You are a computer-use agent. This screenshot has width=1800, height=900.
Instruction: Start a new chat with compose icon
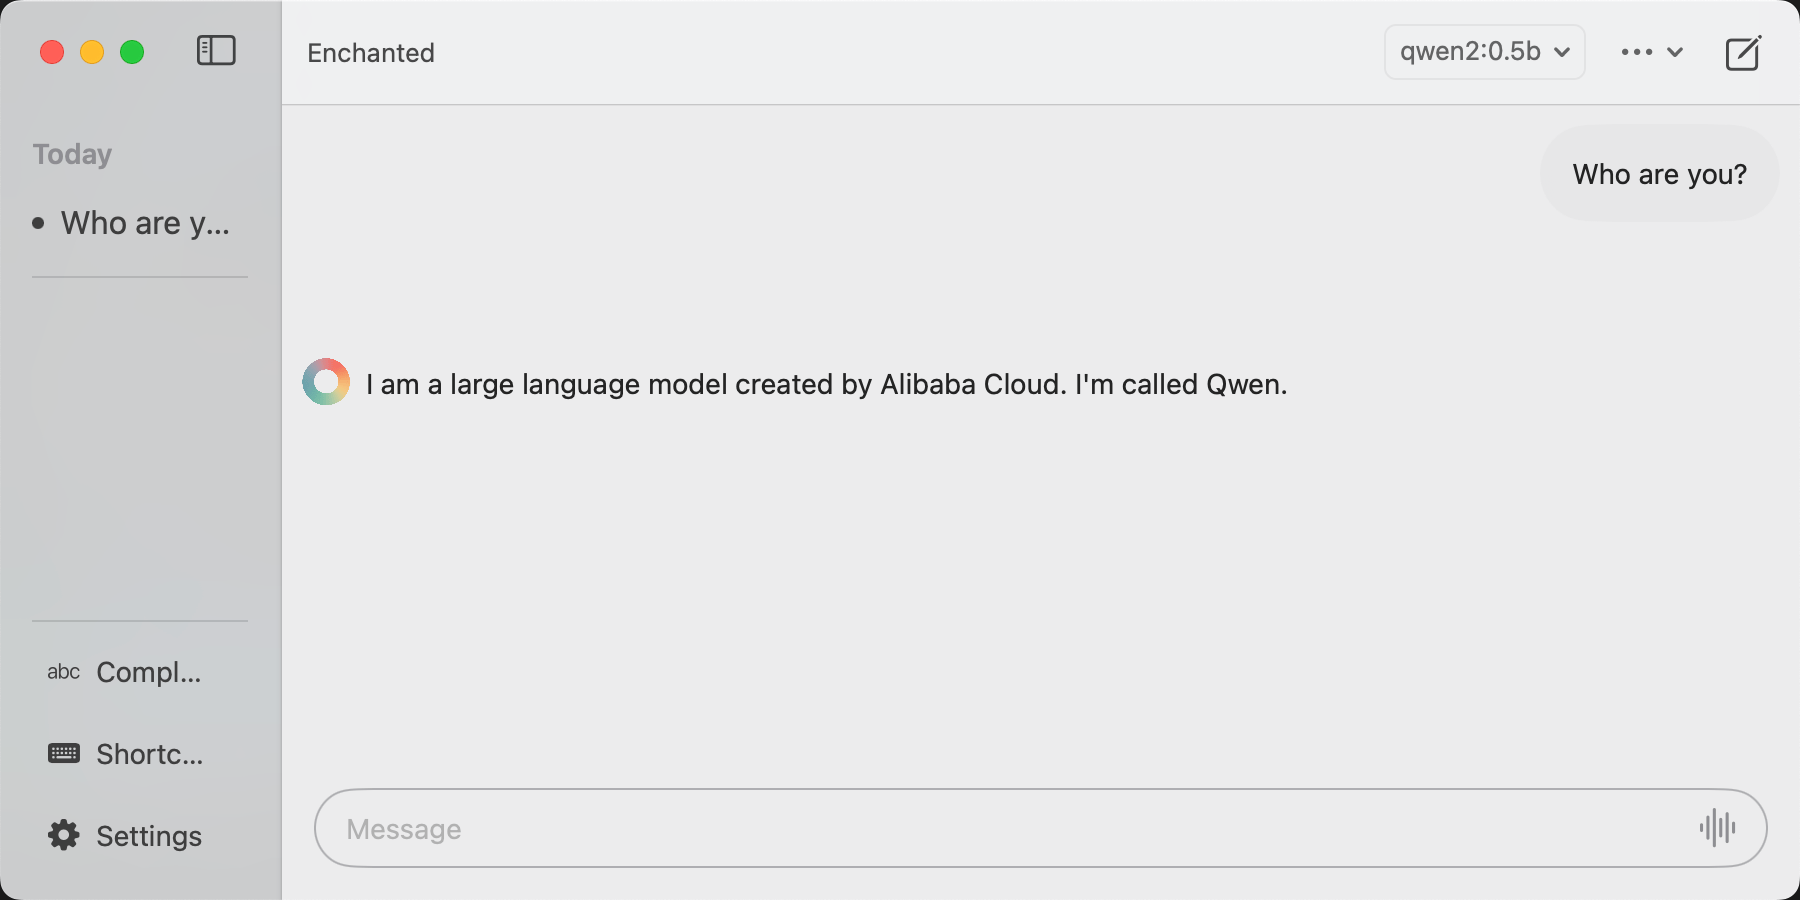(x=1743, y=53)
